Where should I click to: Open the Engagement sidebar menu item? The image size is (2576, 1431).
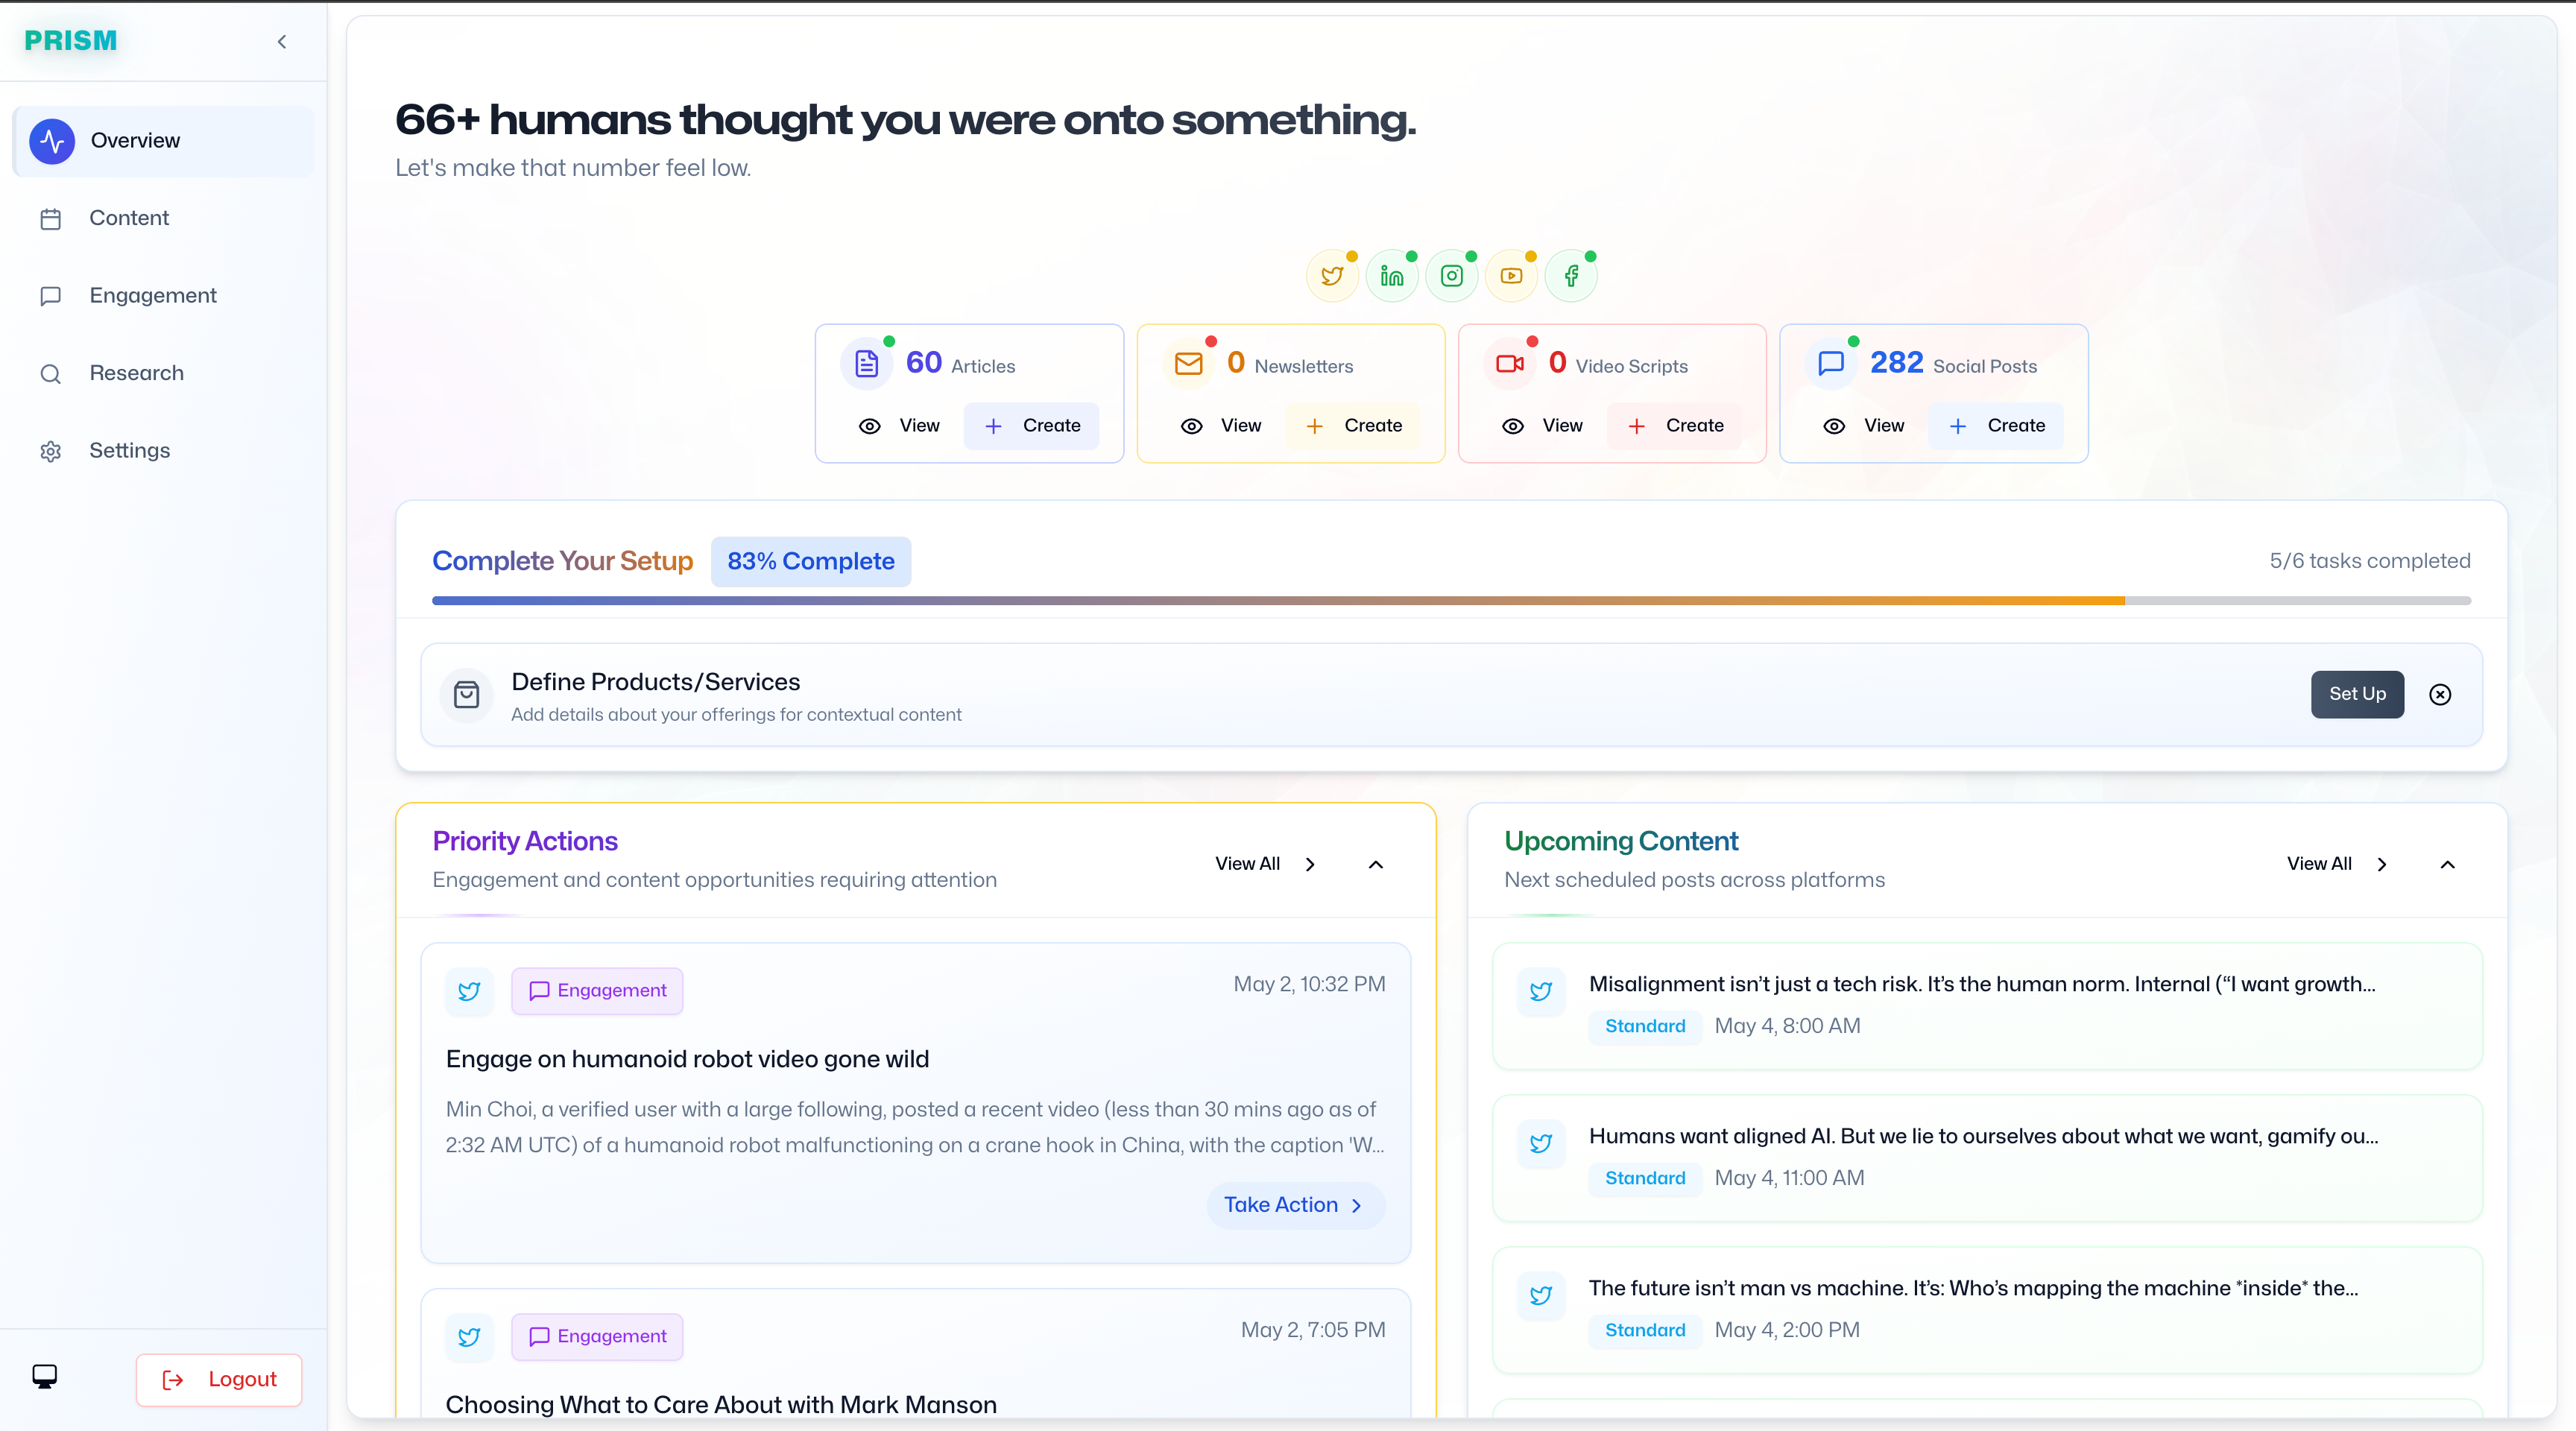[x=152, y=296]
